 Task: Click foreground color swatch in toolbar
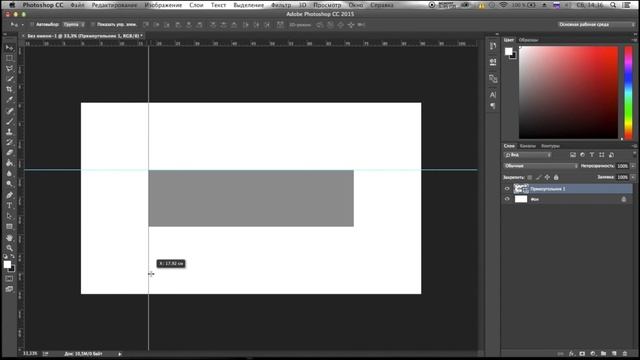(7, 264)
